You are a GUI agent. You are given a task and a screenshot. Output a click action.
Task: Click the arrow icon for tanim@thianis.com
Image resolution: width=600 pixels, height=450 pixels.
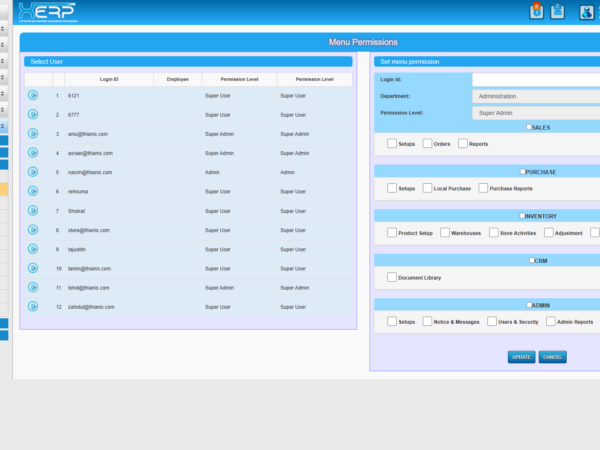point(33,268)
